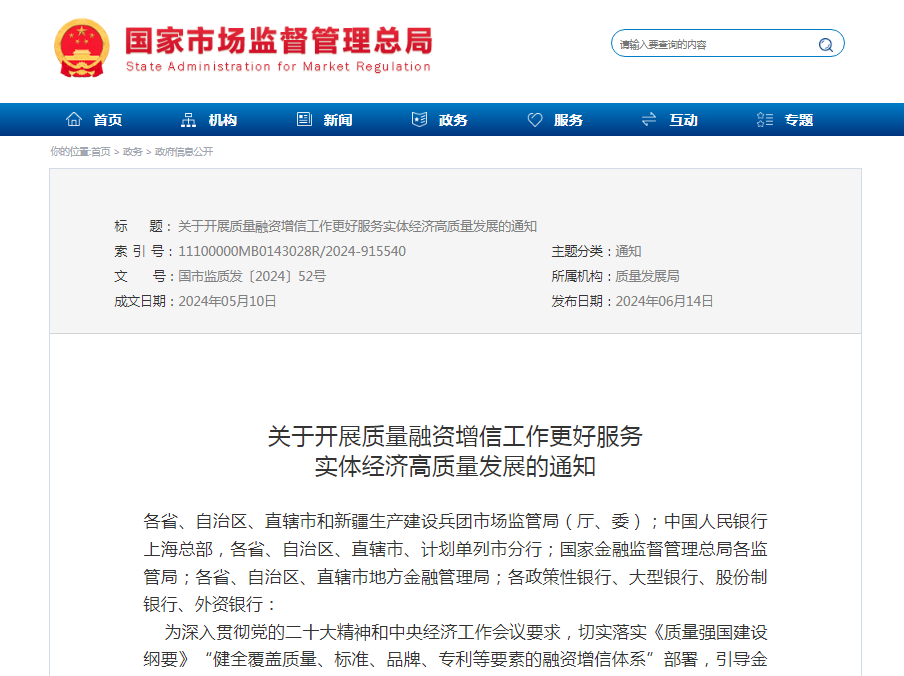The width and height of the screenshot is (904, 676).
Task: Click the heart icon beside 服务
Action: click(535, 120)
